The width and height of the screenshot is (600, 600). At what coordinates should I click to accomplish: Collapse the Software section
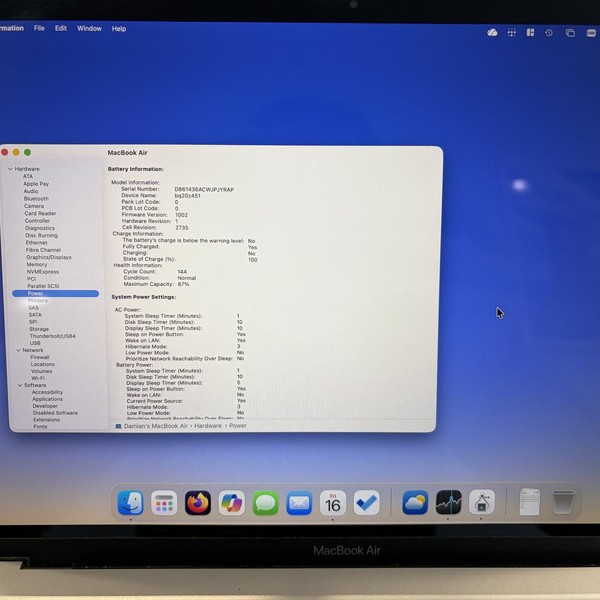click(x=20, y=385)
